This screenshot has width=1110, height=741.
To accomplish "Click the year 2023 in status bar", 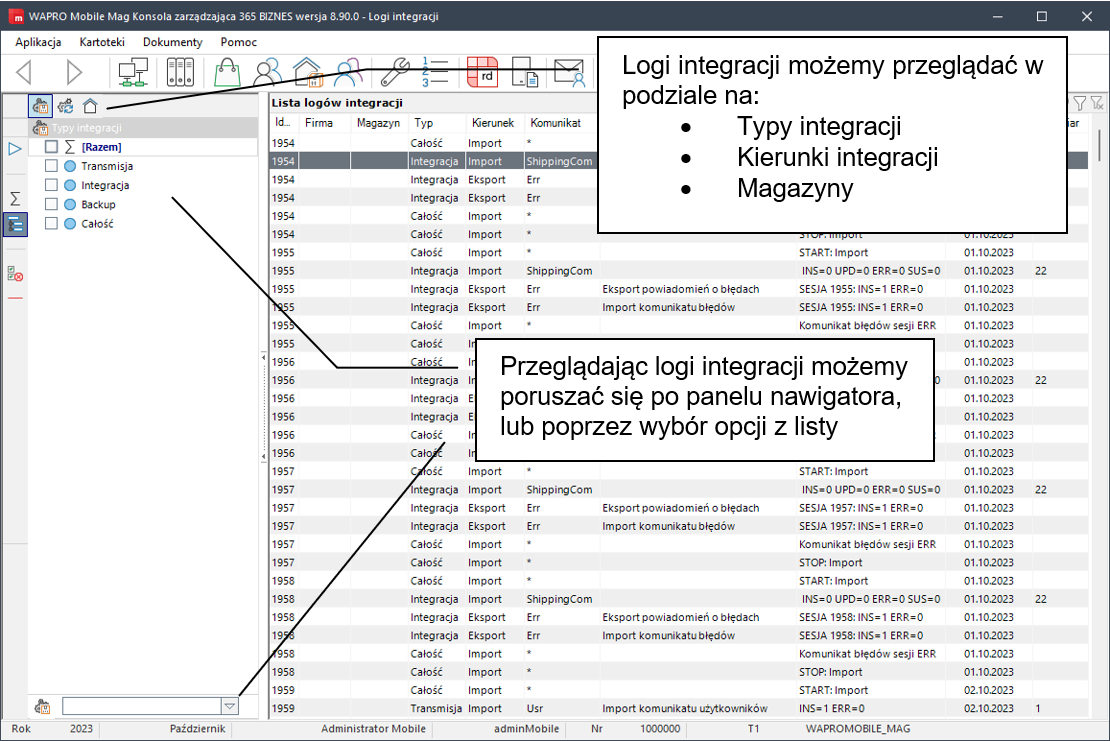I will [81, 729].
